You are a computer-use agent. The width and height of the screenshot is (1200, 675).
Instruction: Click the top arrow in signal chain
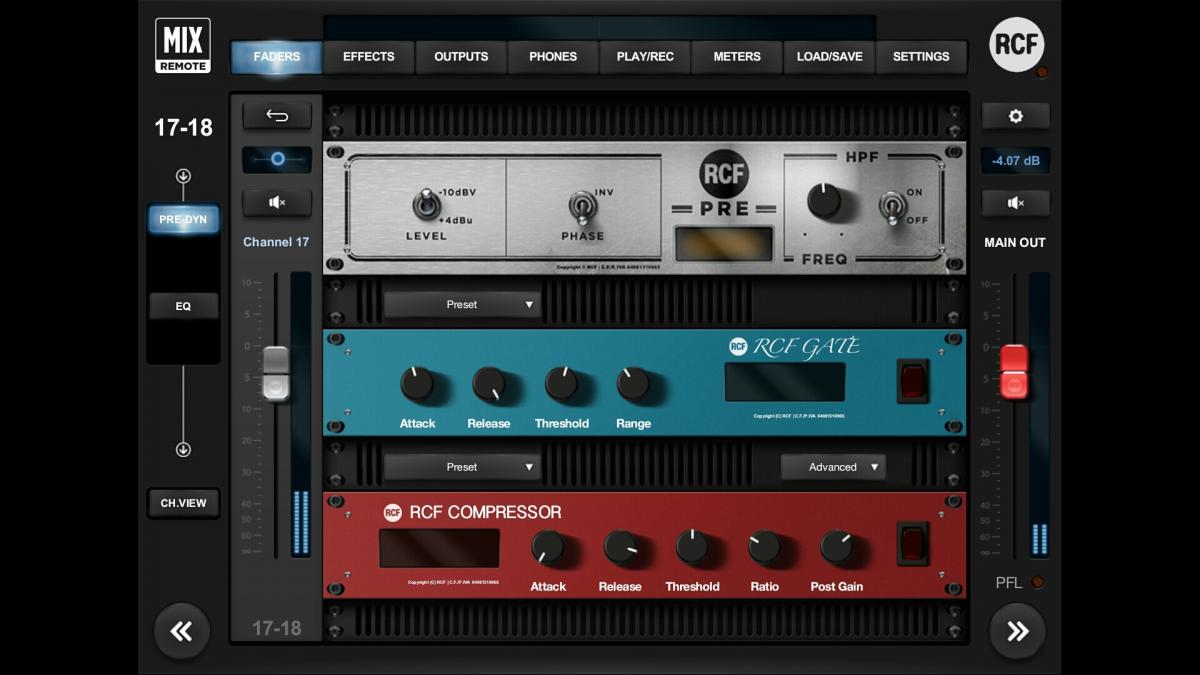pos(183,177)
